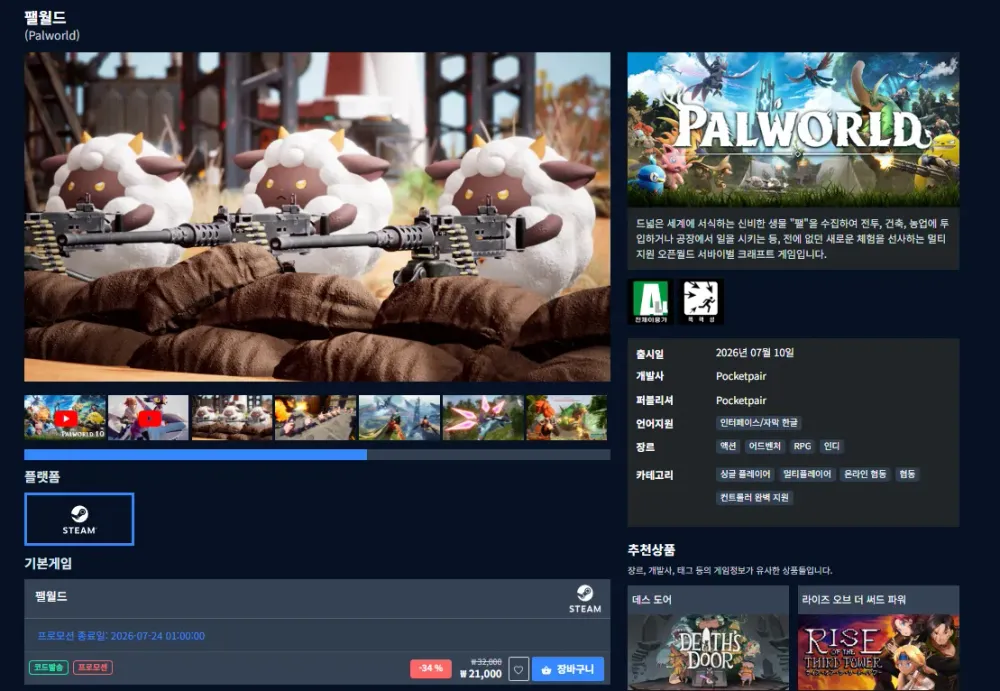Select the 어드벤처 genre tag
This screenshot has height=691, width=1000.
765,446
